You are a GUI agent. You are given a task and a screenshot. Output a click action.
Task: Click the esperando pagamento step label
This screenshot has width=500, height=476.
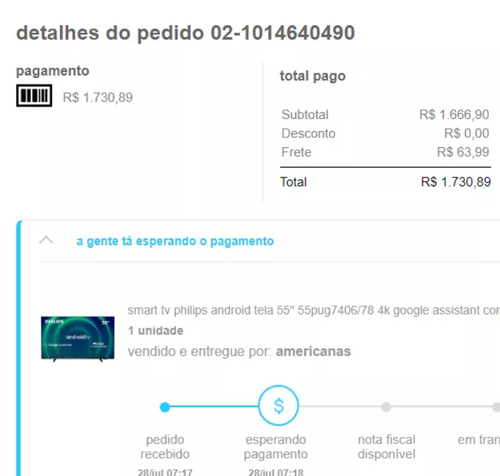[276, 447]
